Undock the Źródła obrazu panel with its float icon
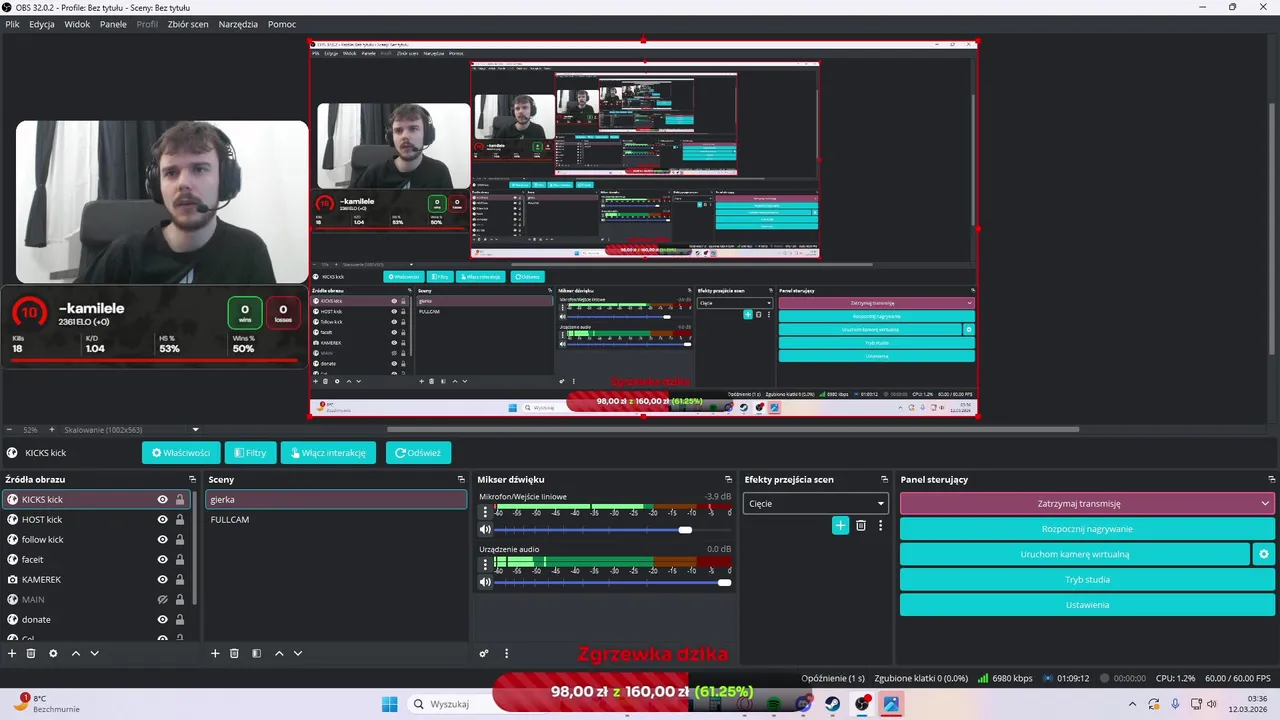Viewport: 1280px width, 720px height. 192,480
